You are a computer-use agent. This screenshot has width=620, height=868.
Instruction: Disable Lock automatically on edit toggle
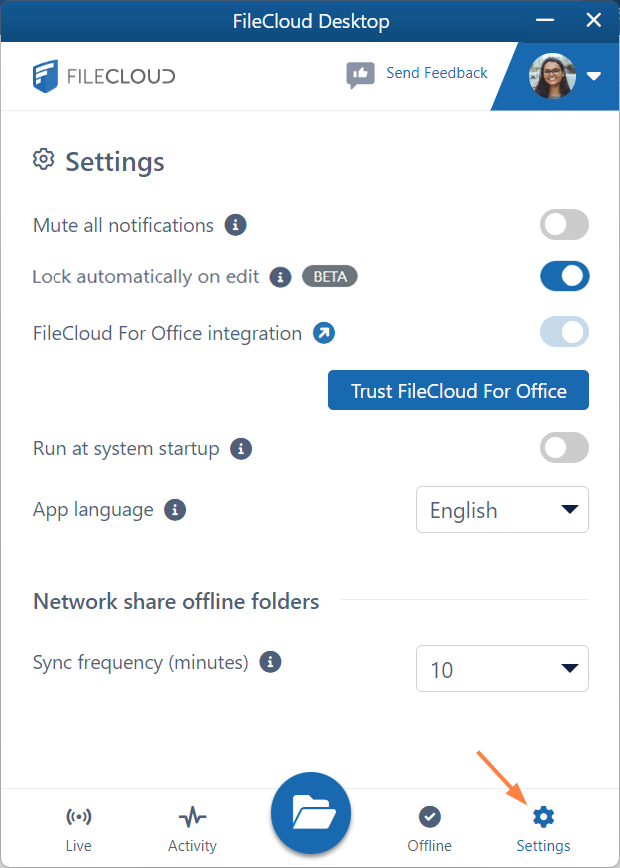564,276
